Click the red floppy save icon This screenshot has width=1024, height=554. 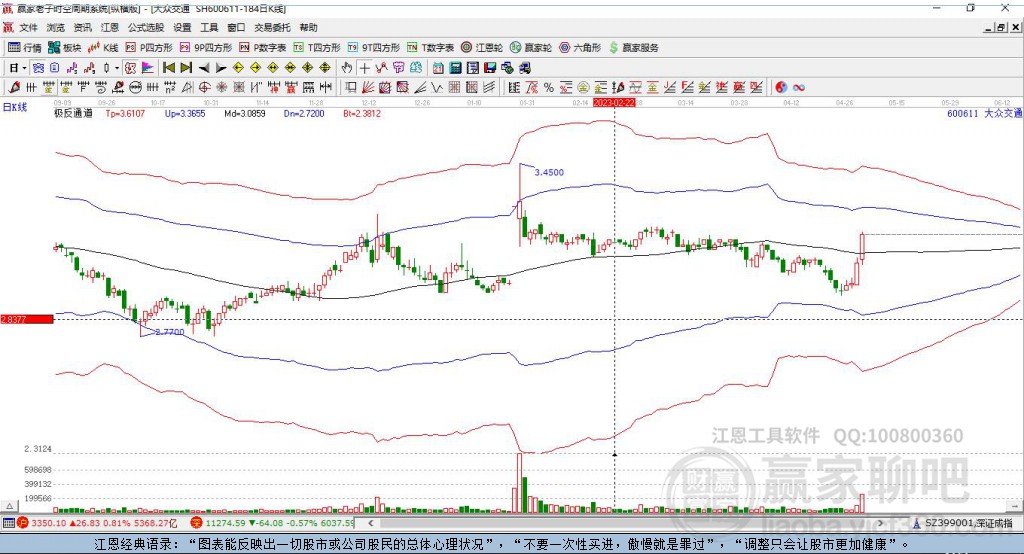click(490, 68)
